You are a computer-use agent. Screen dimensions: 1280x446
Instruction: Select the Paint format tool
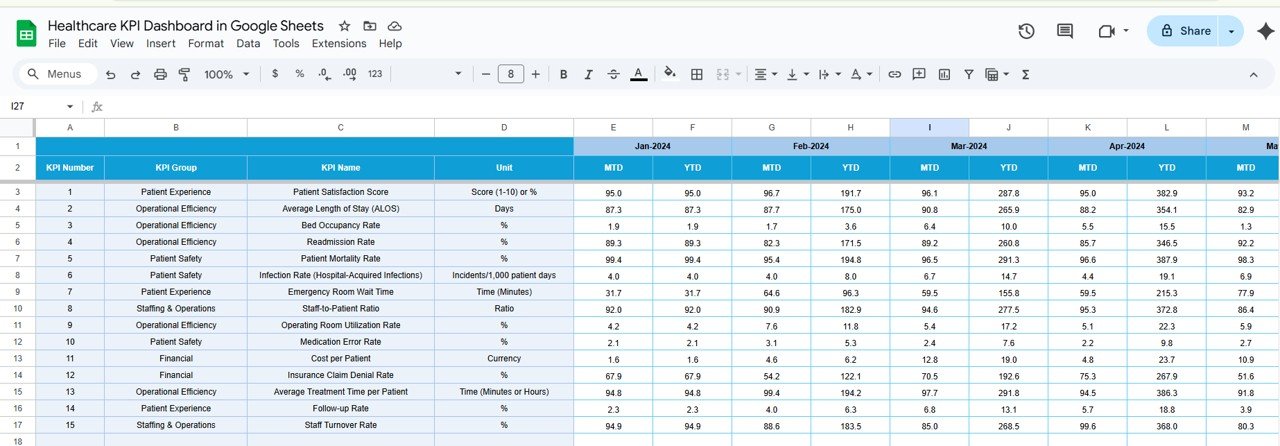coord(184,74)
